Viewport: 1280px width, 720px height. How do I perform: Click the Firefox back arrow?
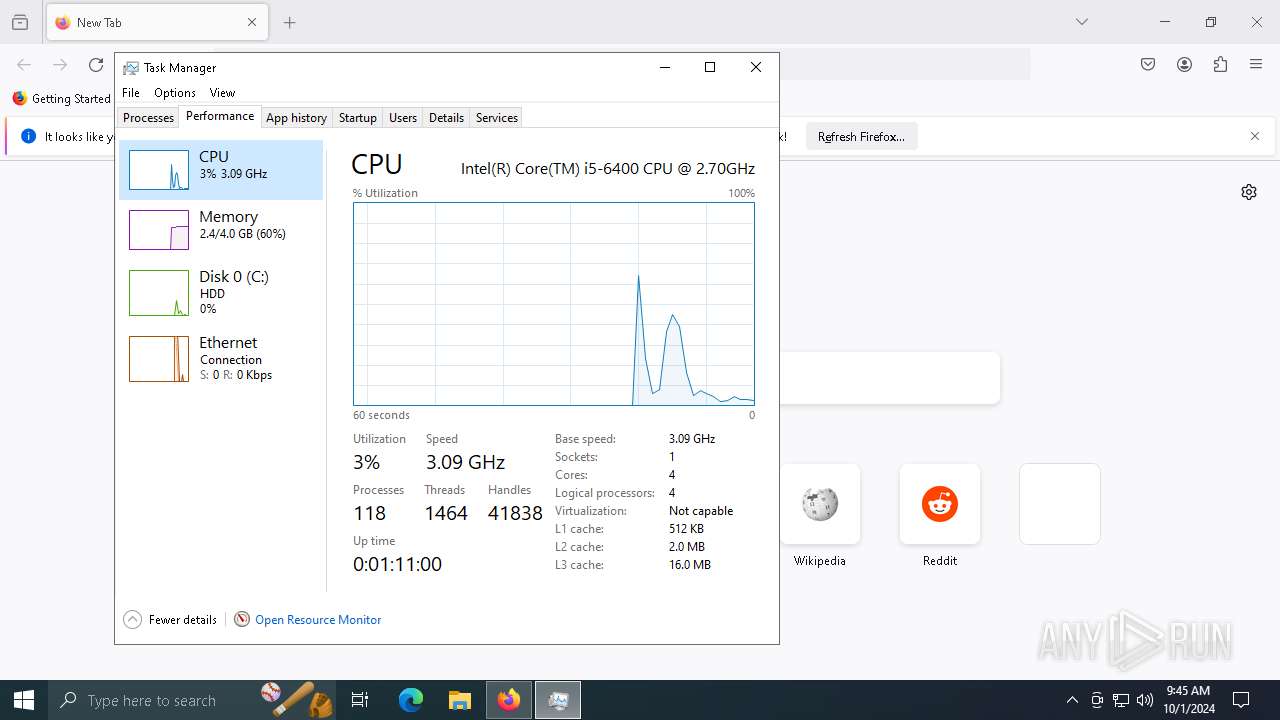(24, 65)
